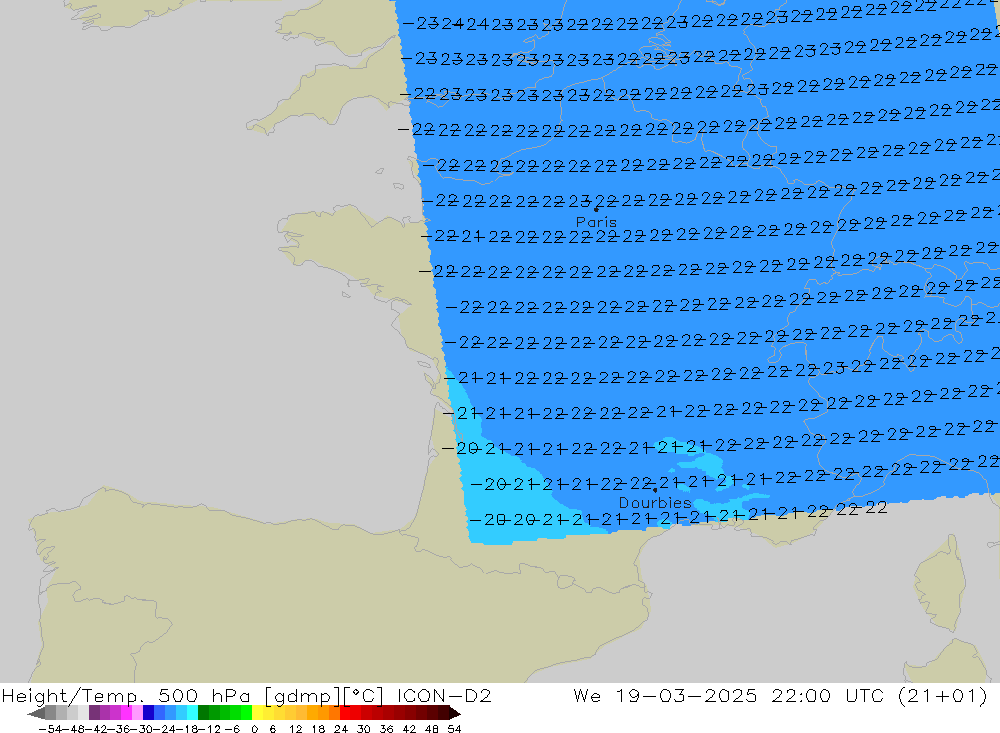Click the Dourbies location dot marker
The image size is (1000, 733).
pos(655,490)
